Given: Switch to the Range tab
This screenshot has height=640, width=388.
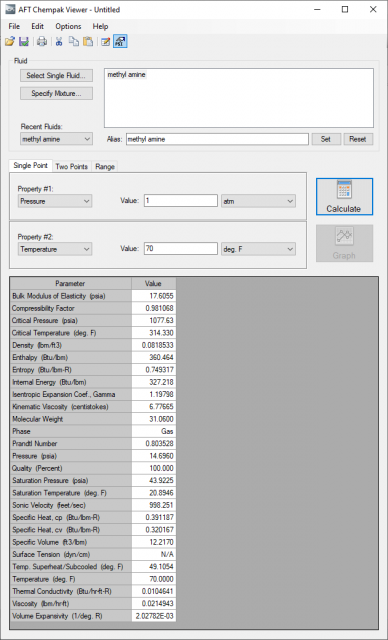Looking at the screenshot, I should [105, 167].
